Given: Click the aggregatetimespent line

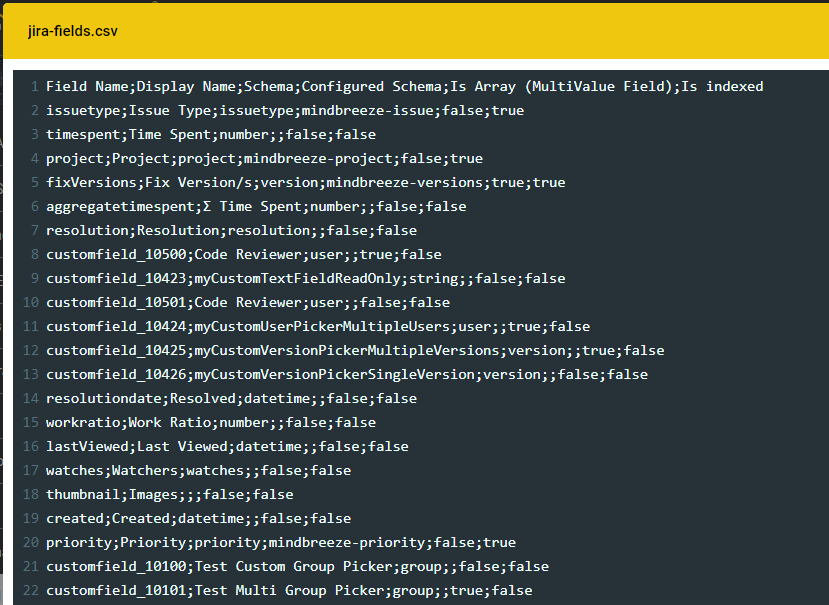Looking at the screenshot, I should [256, 207].
